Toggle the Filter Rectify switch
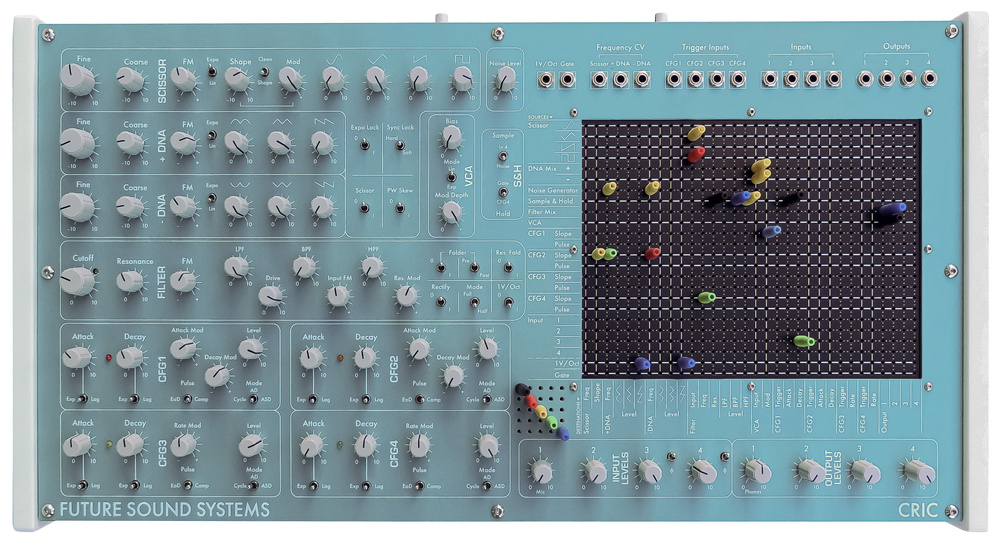The height and width of the screenshot is (542, 1000). click(441, 302)
